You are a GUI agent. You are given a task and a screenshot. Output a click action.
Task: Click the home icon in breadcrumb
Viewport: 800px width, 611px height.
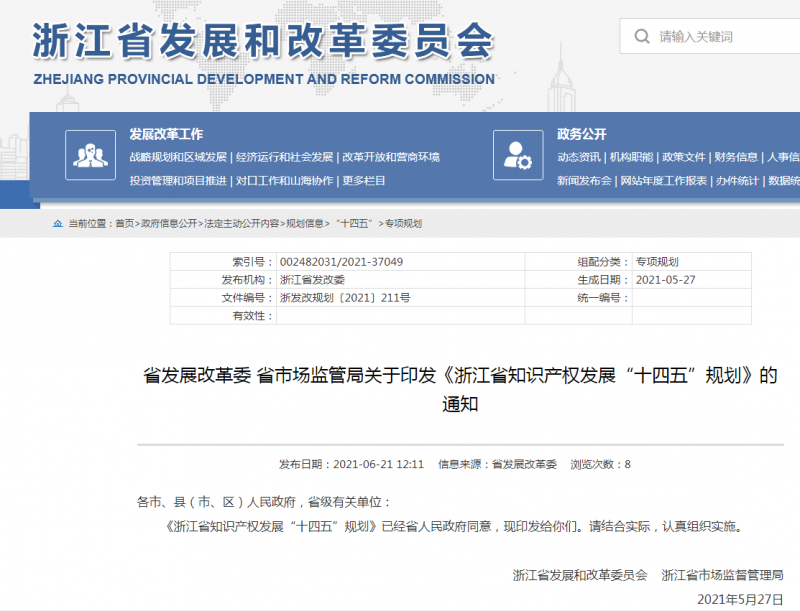[58, 224]
